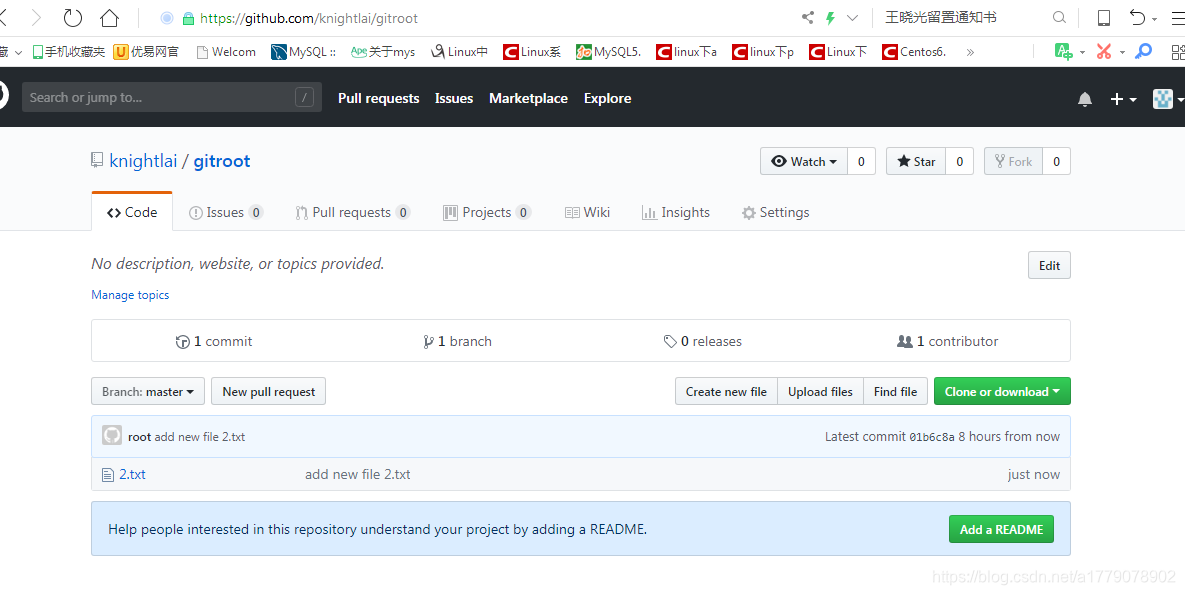Open the Centos6. bookmark
This screenshot has height=595, width=1185.
point(914,51)
